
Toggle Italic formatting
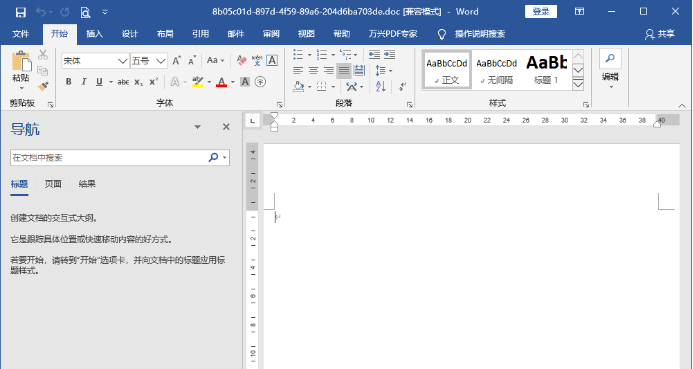[x=84, y=82]
